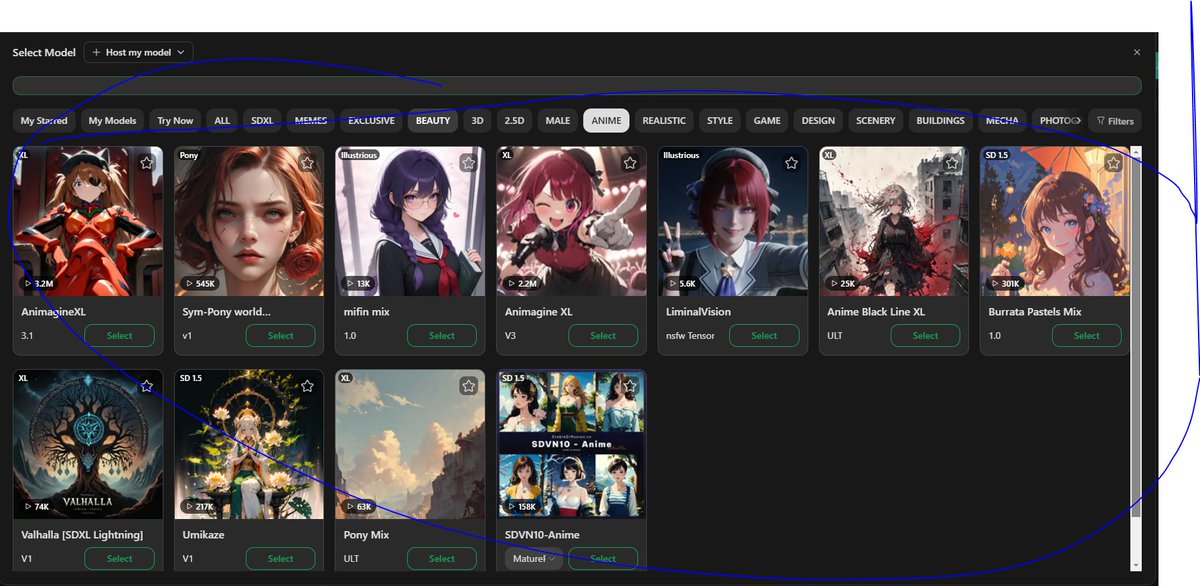The width and height of the screenshot is (1200, 586).
Task: Click Select for AnimagineXL 3.1
Action: (x=119, y=336)
